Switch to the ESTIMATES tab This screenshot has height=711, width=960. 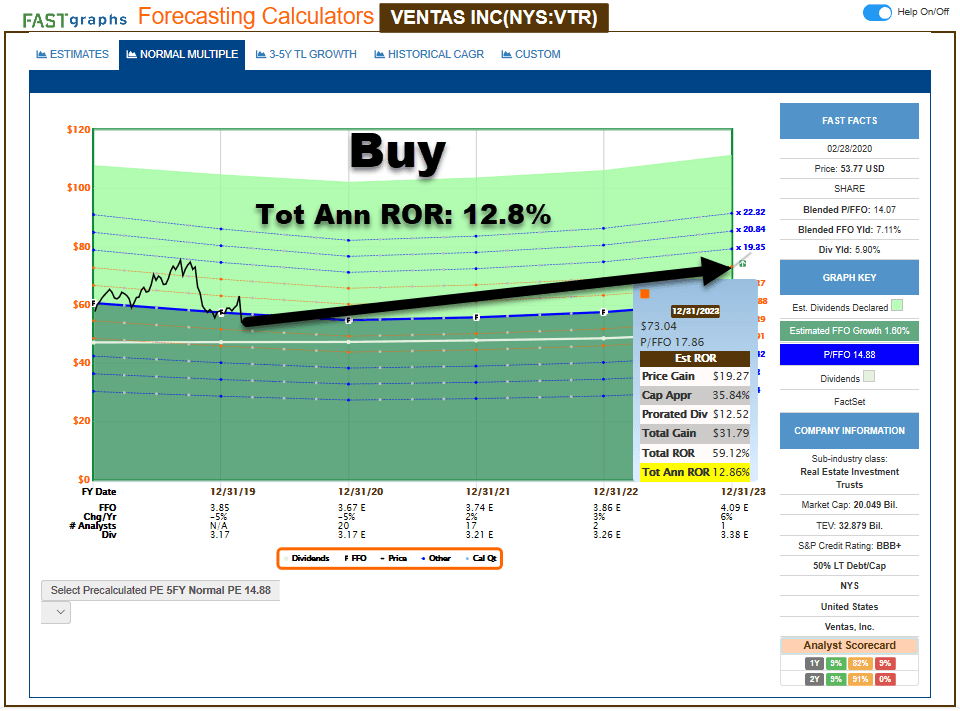coord(73,55)
